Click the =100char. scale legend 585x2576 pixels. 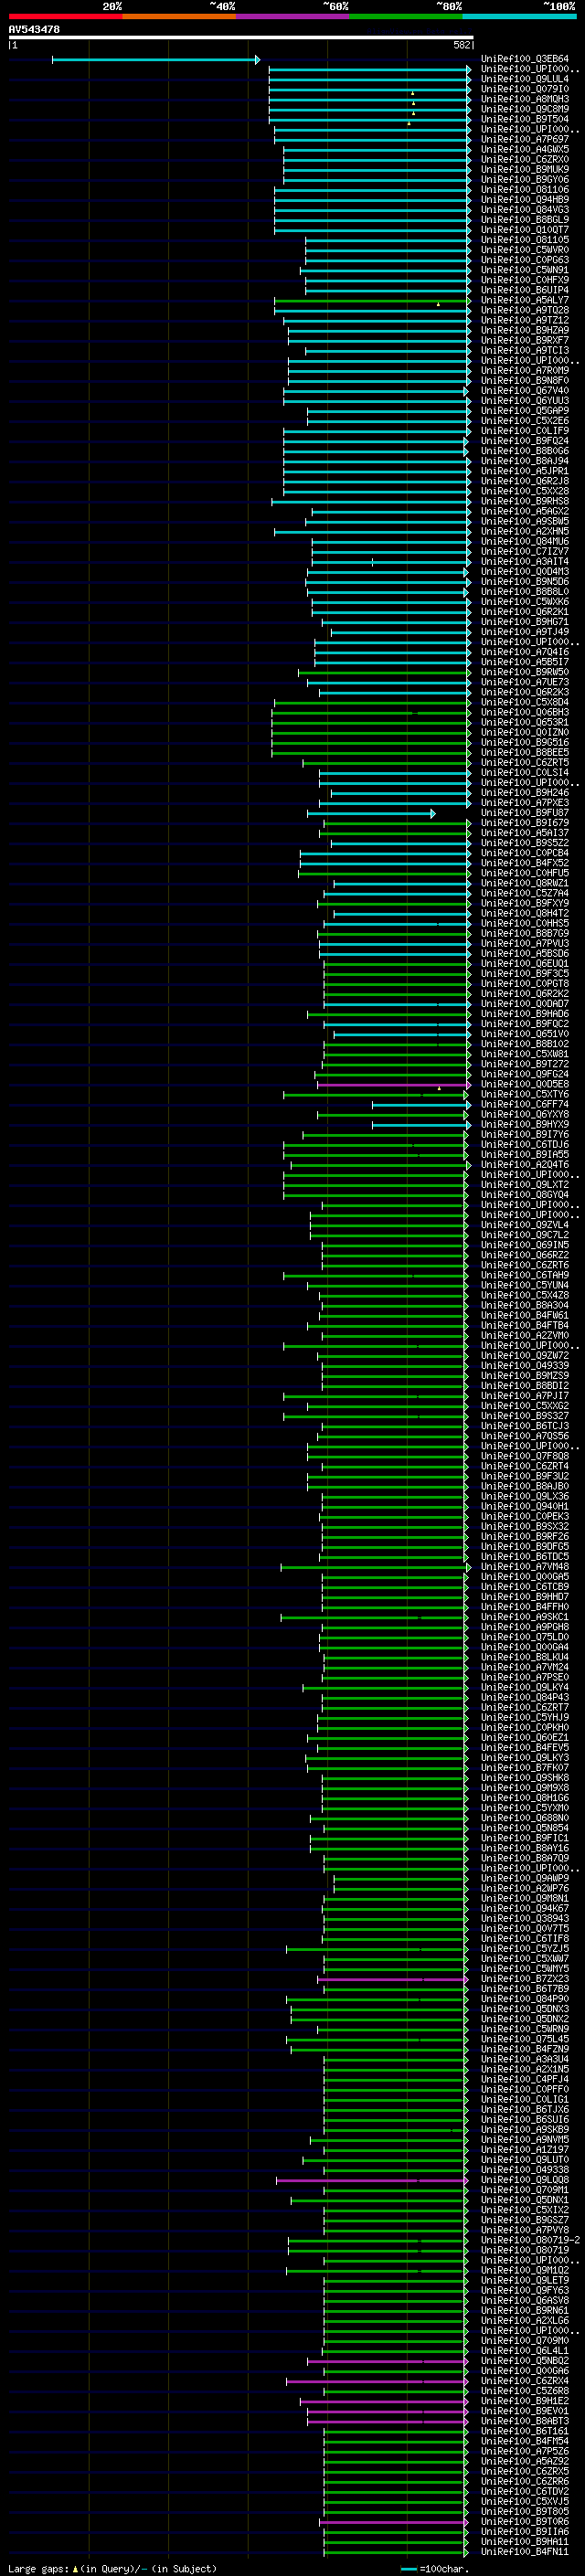[435, 2568]
